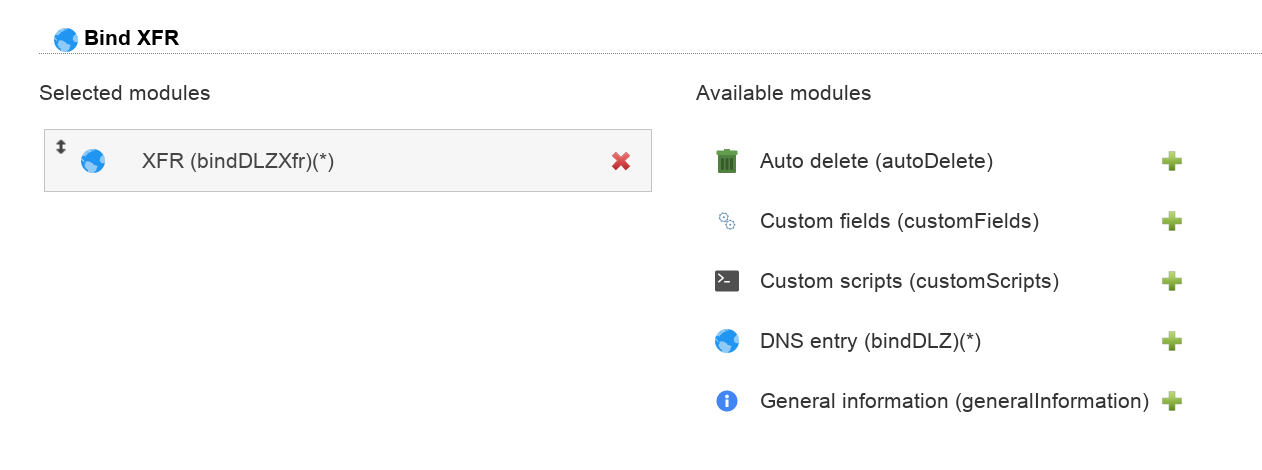Screen dimensions: 1262x470
Task: Click the General information (generalInformation) text
Action: (954, 401)
